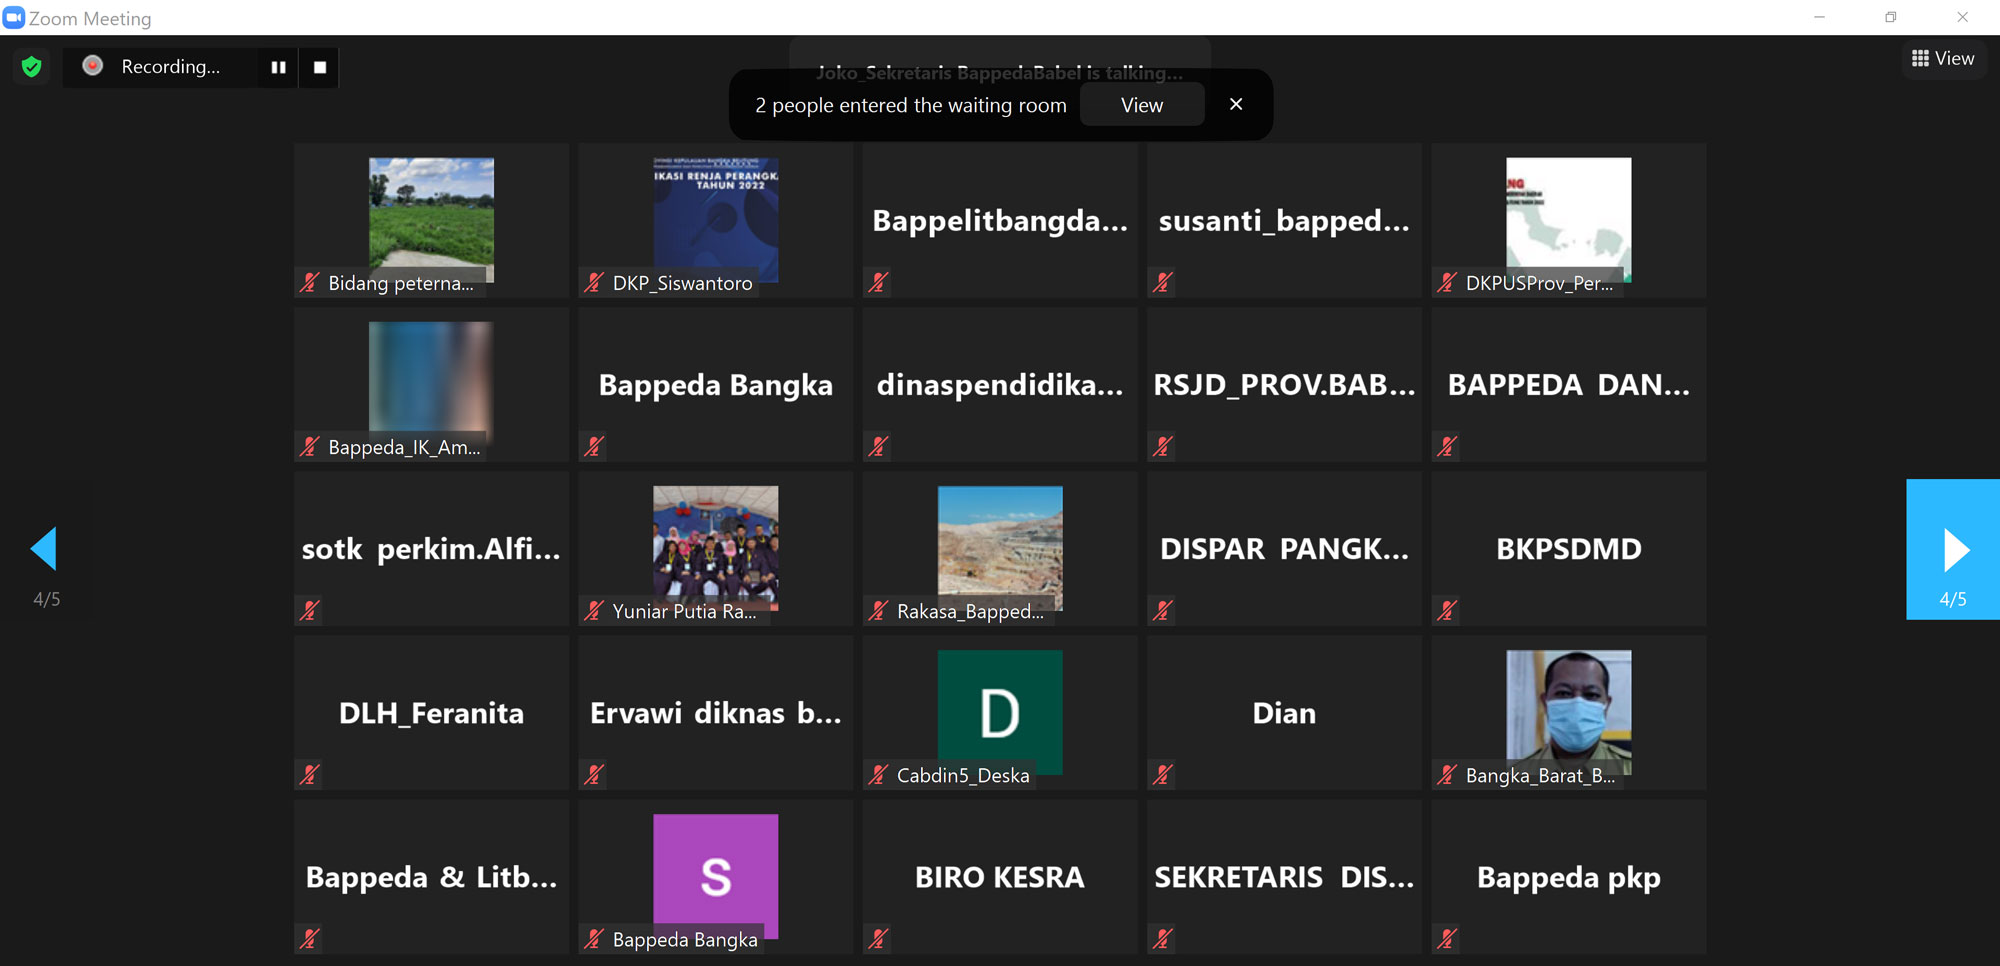View people in the waiting room
This screenshot has height=966, width=2000.
pyautogui.click(x=1141, y=105)
